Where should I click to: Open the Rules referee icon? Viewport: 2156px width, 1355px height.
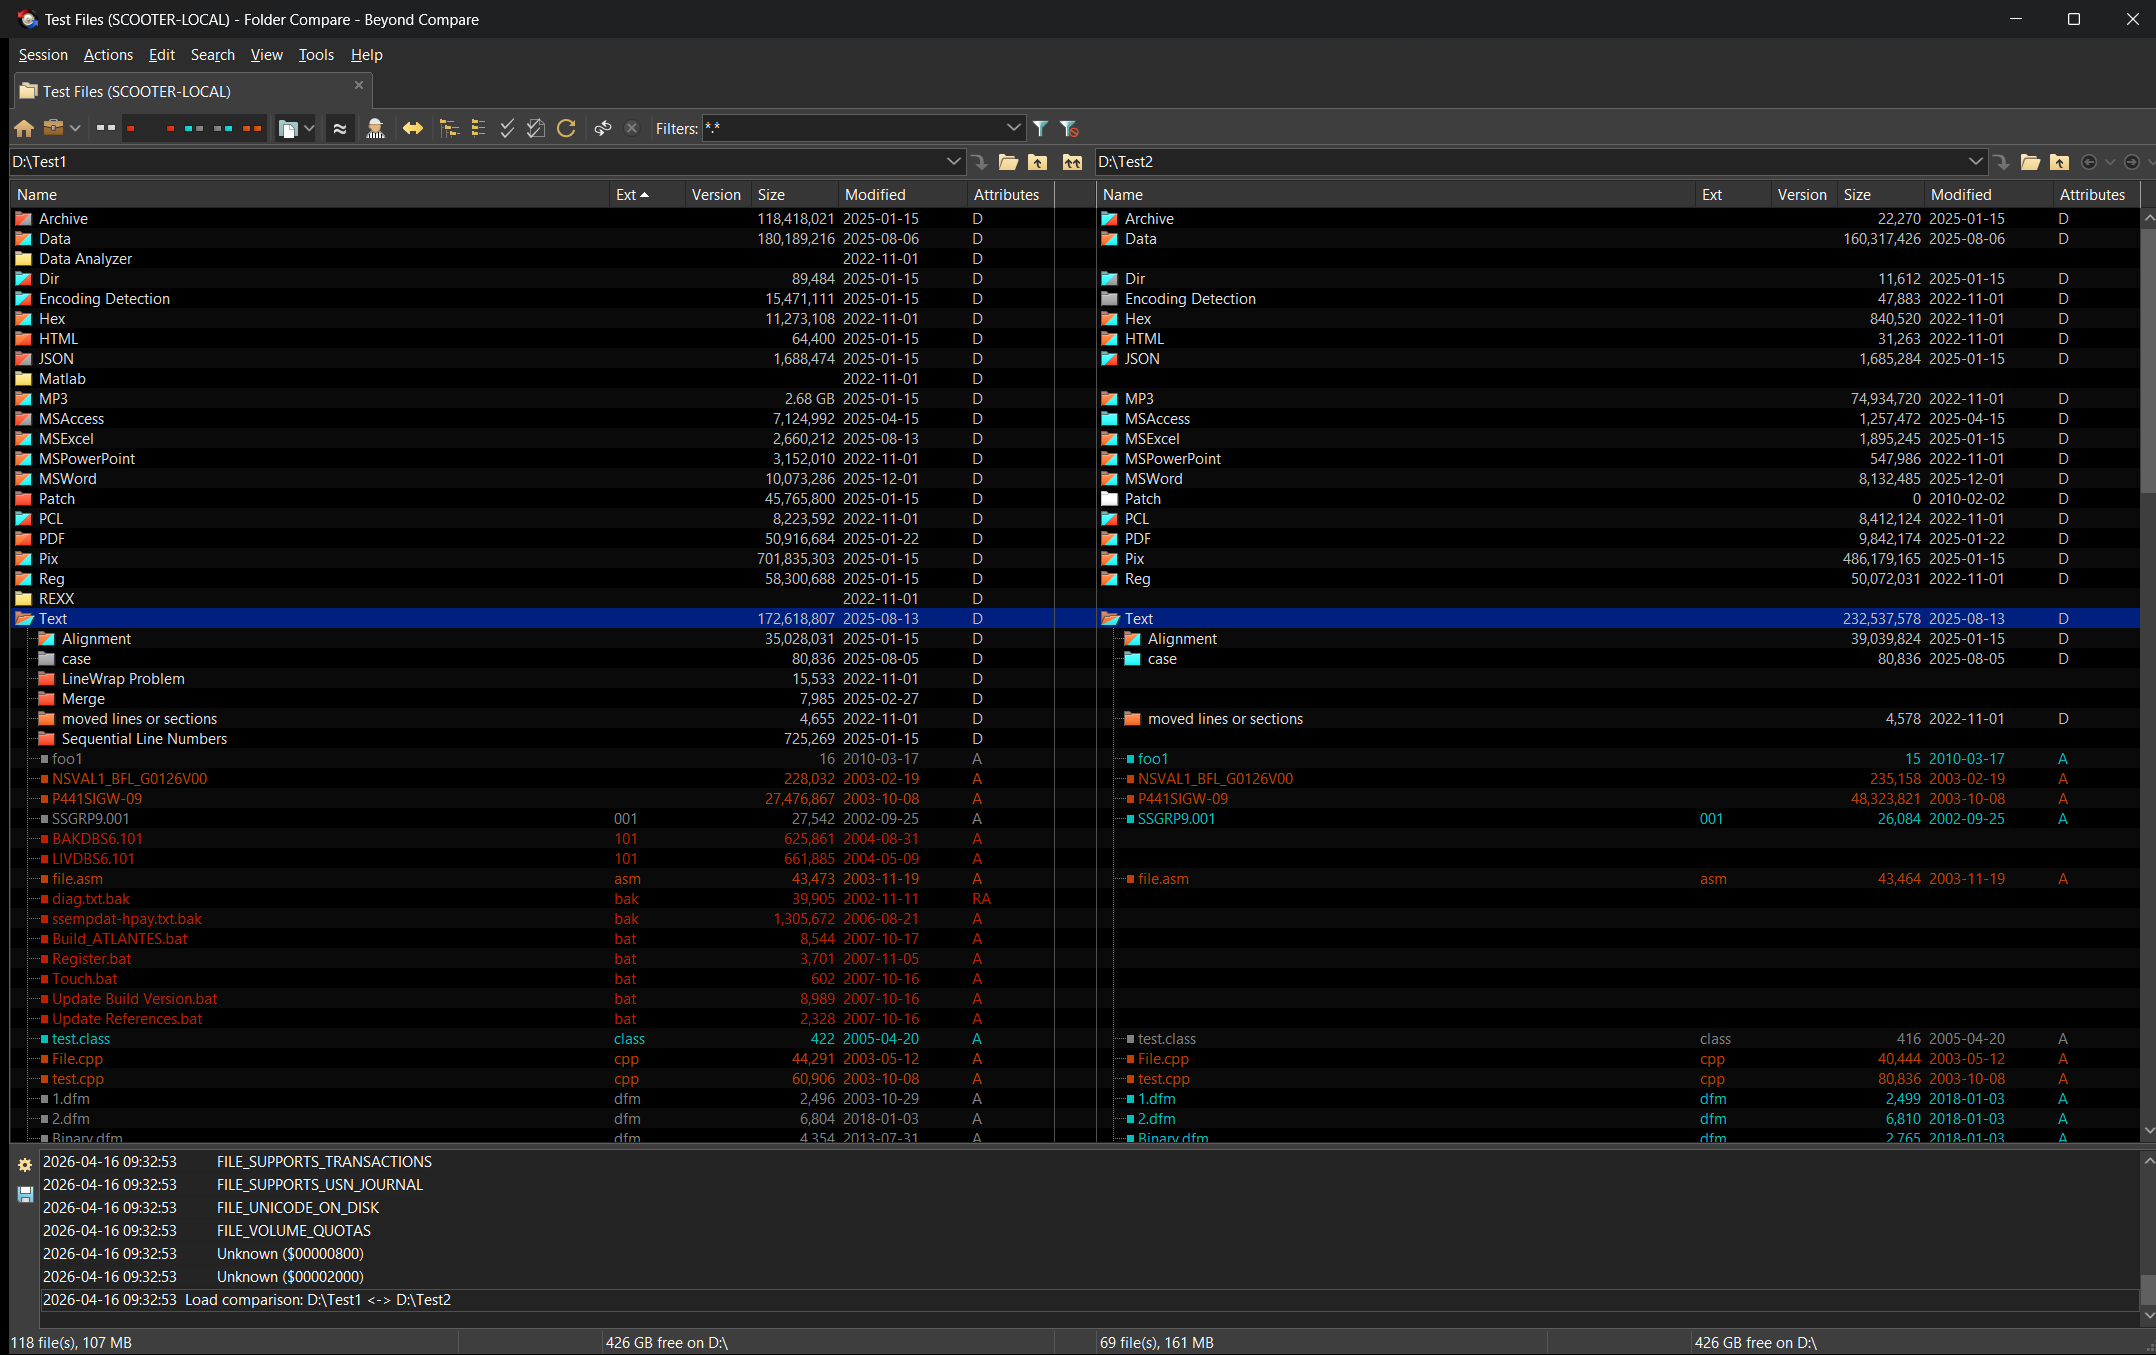[375, 128]
